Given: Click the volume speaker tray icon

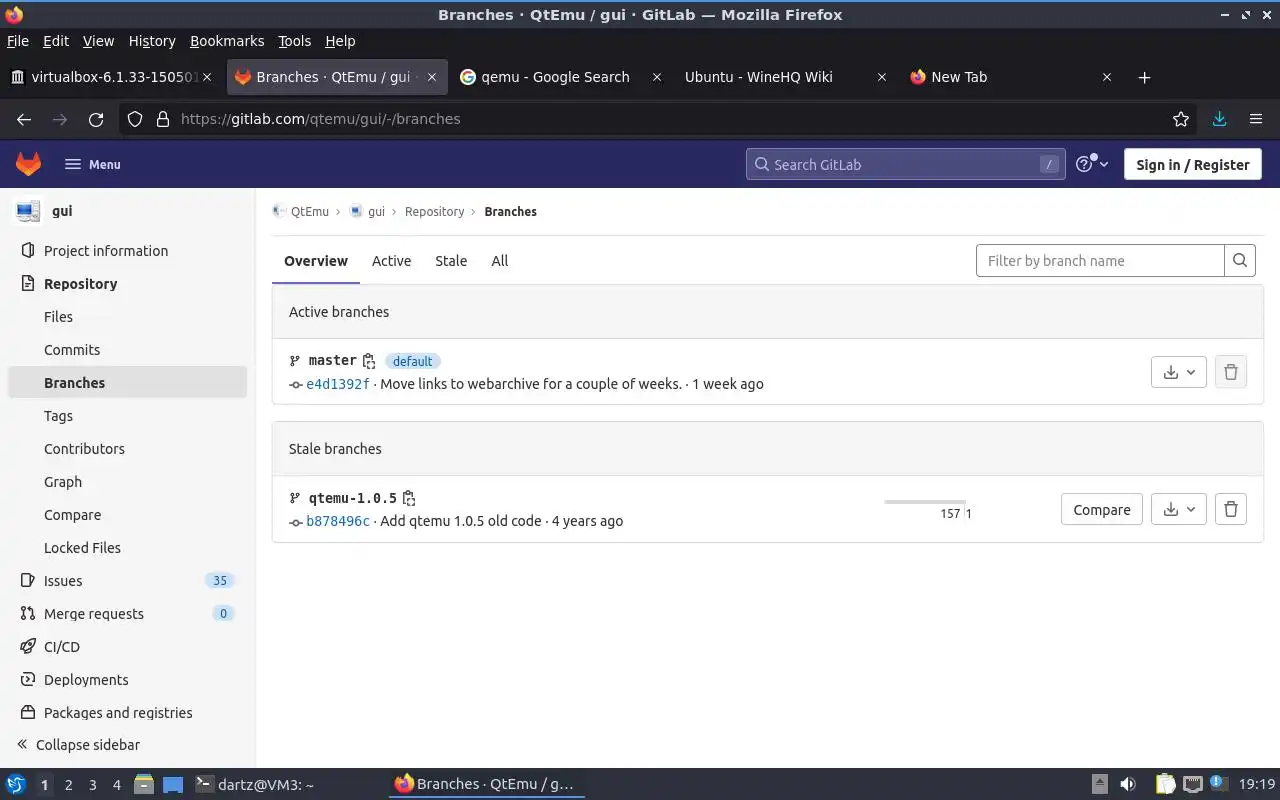Looking at the screenshot, I should tap(1128, 785).
